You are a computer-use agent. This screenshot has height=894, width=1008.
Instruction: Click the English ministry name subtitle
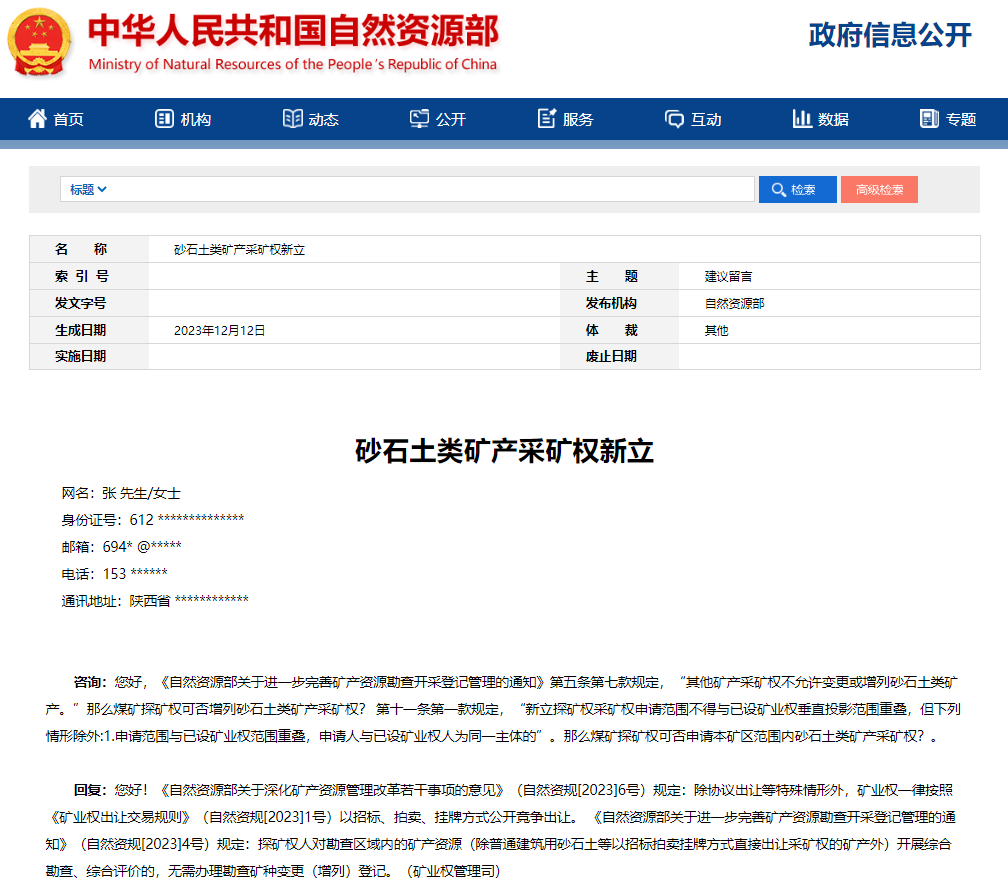(292, 64)
